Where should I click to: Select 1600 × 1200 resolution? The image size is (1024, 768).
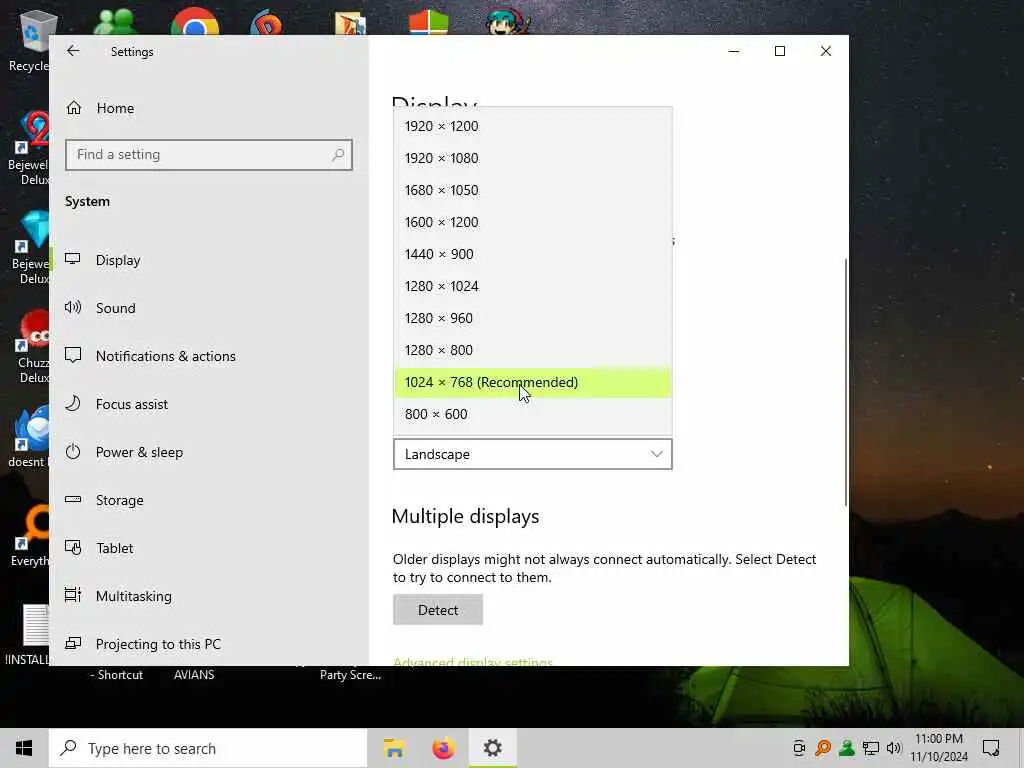[532, 222]
